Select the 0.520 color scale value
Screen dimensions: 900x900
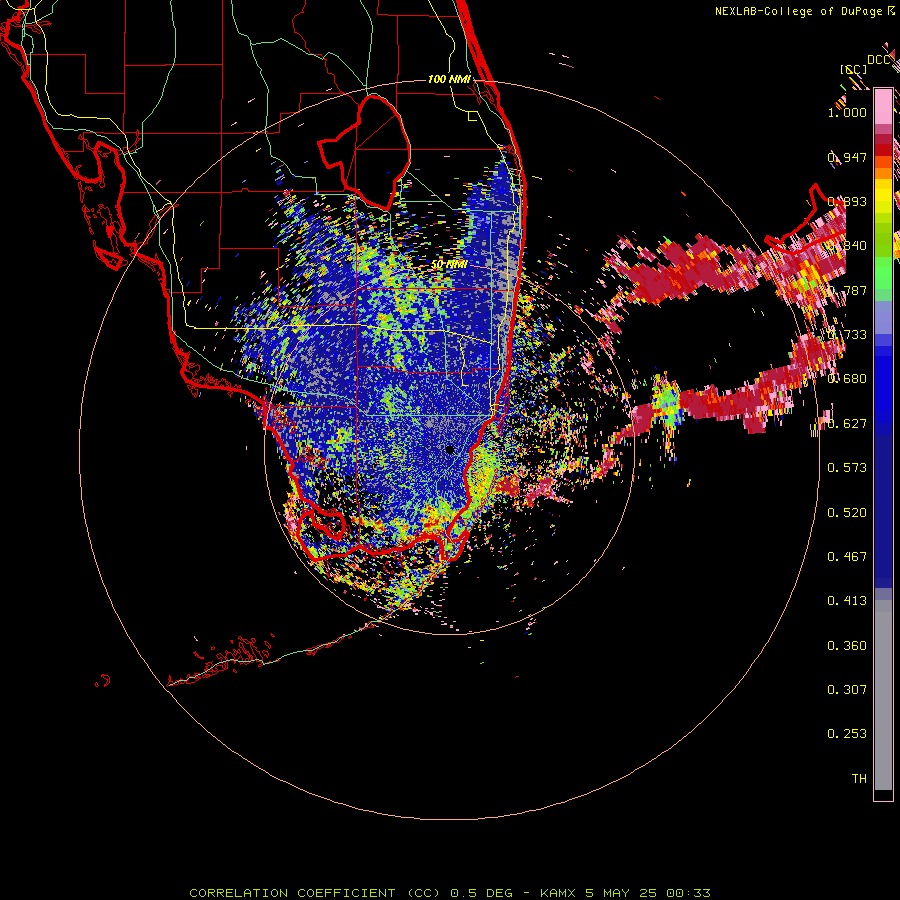coord(847,513)
